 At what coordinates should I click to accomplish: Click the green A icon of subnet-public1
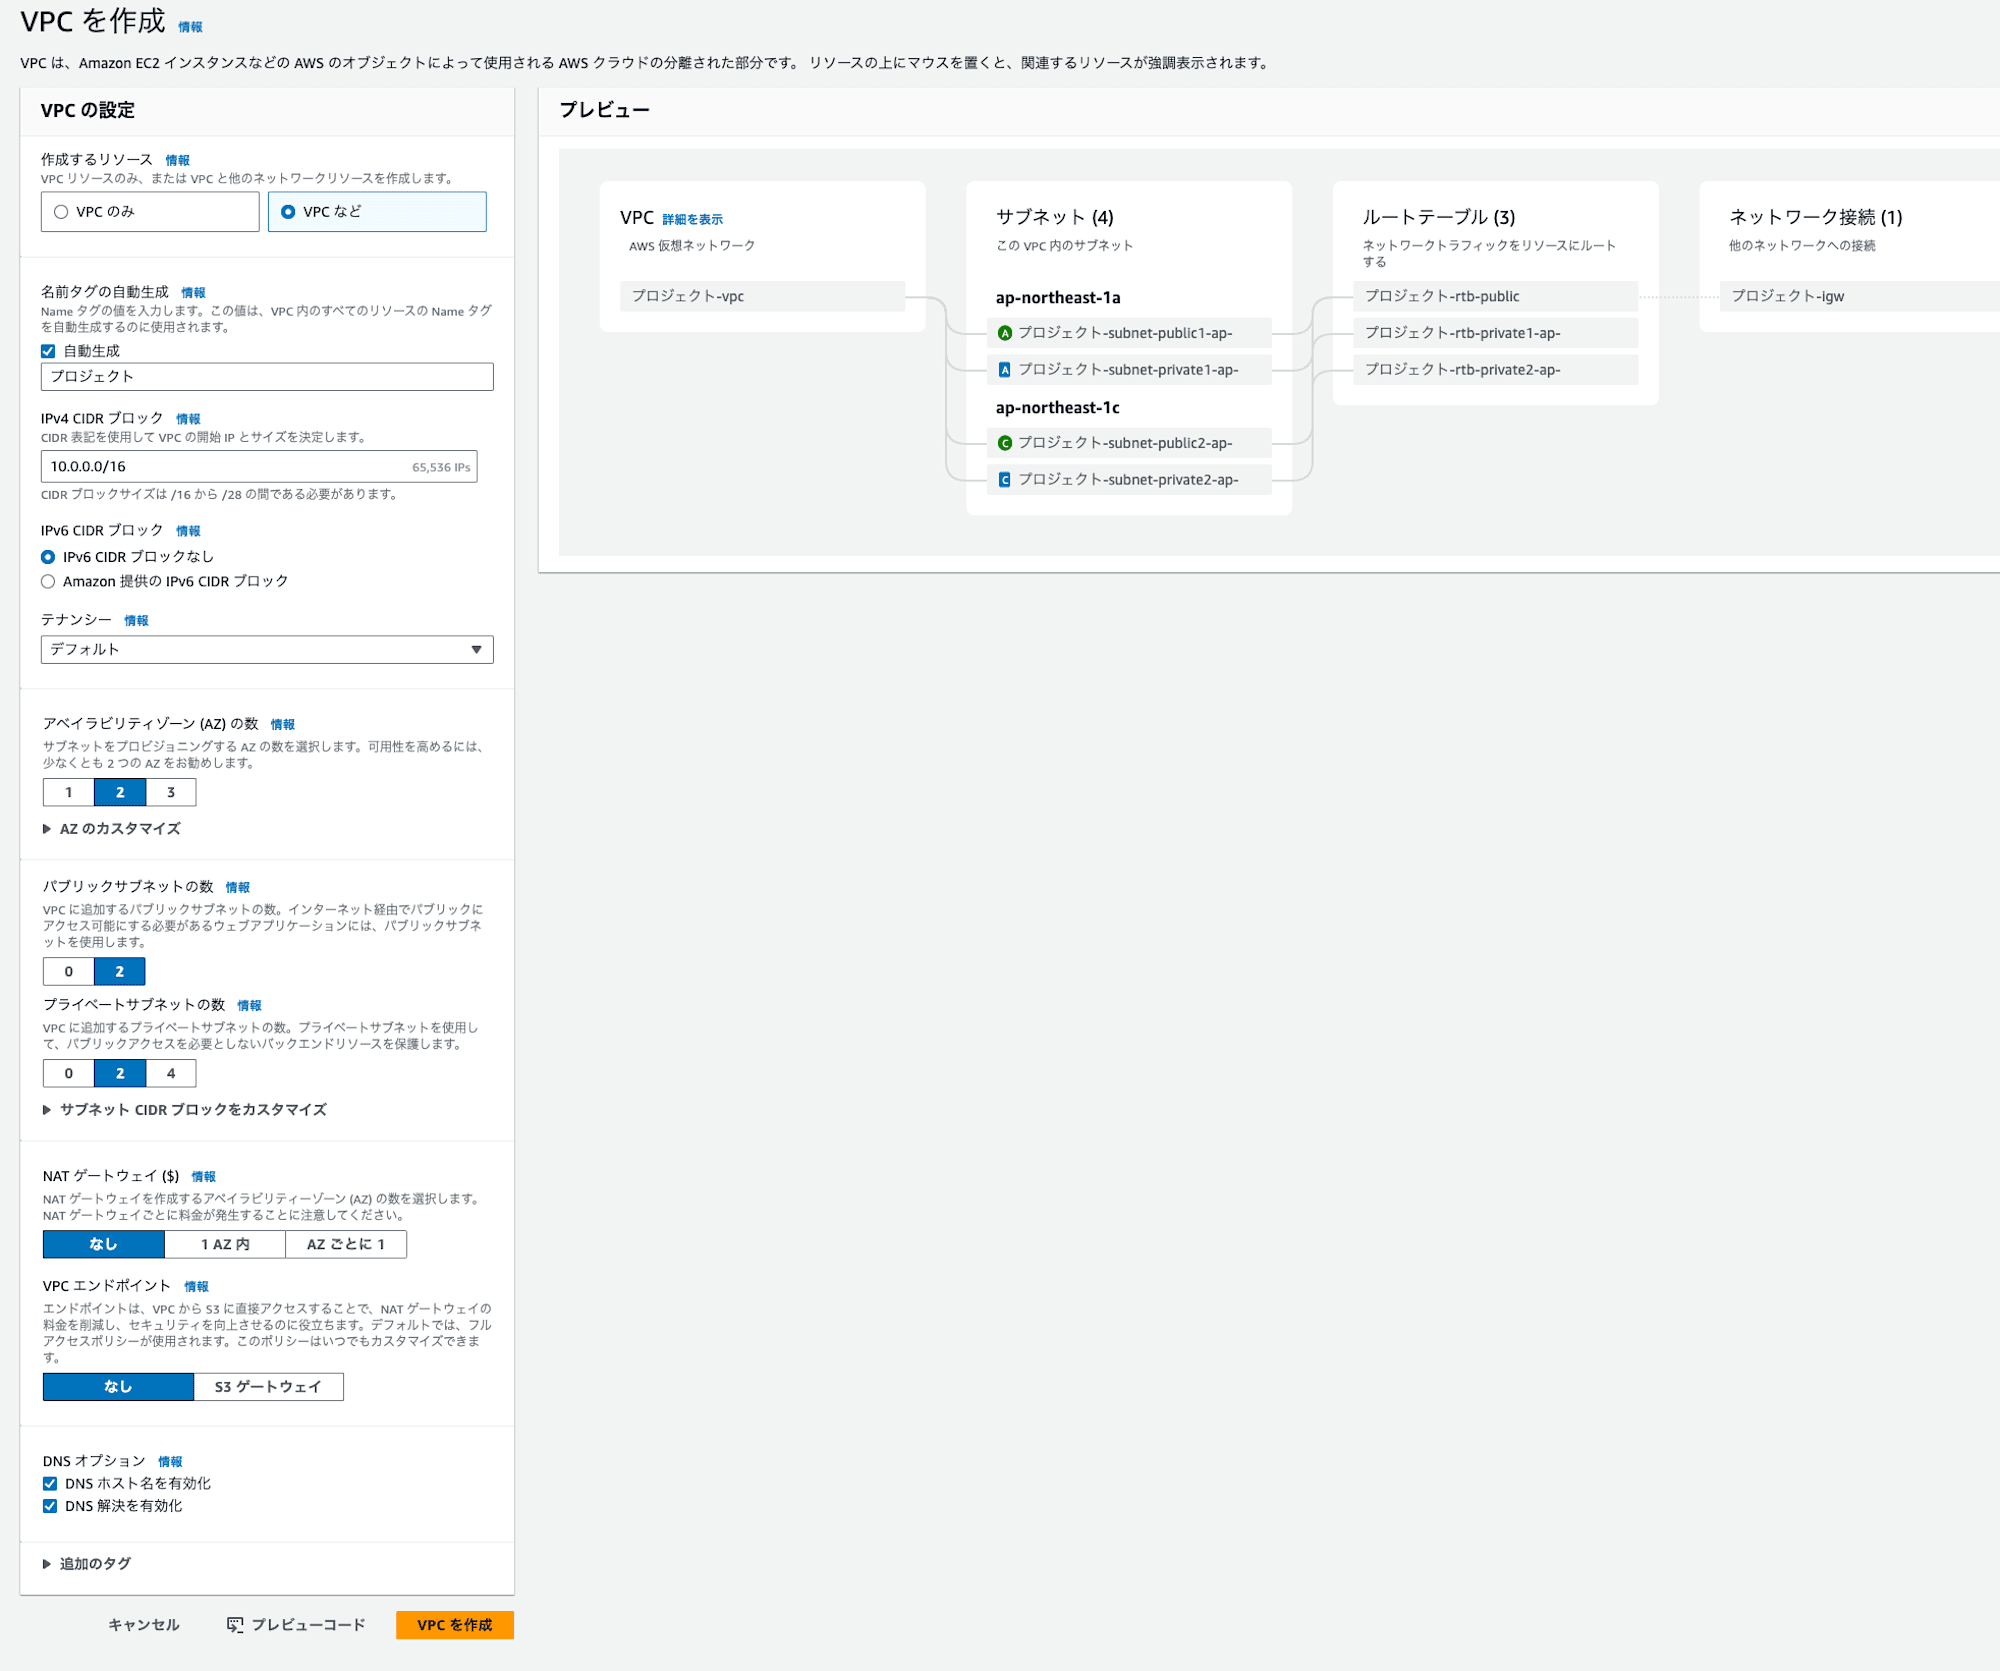pos(1005,333)
